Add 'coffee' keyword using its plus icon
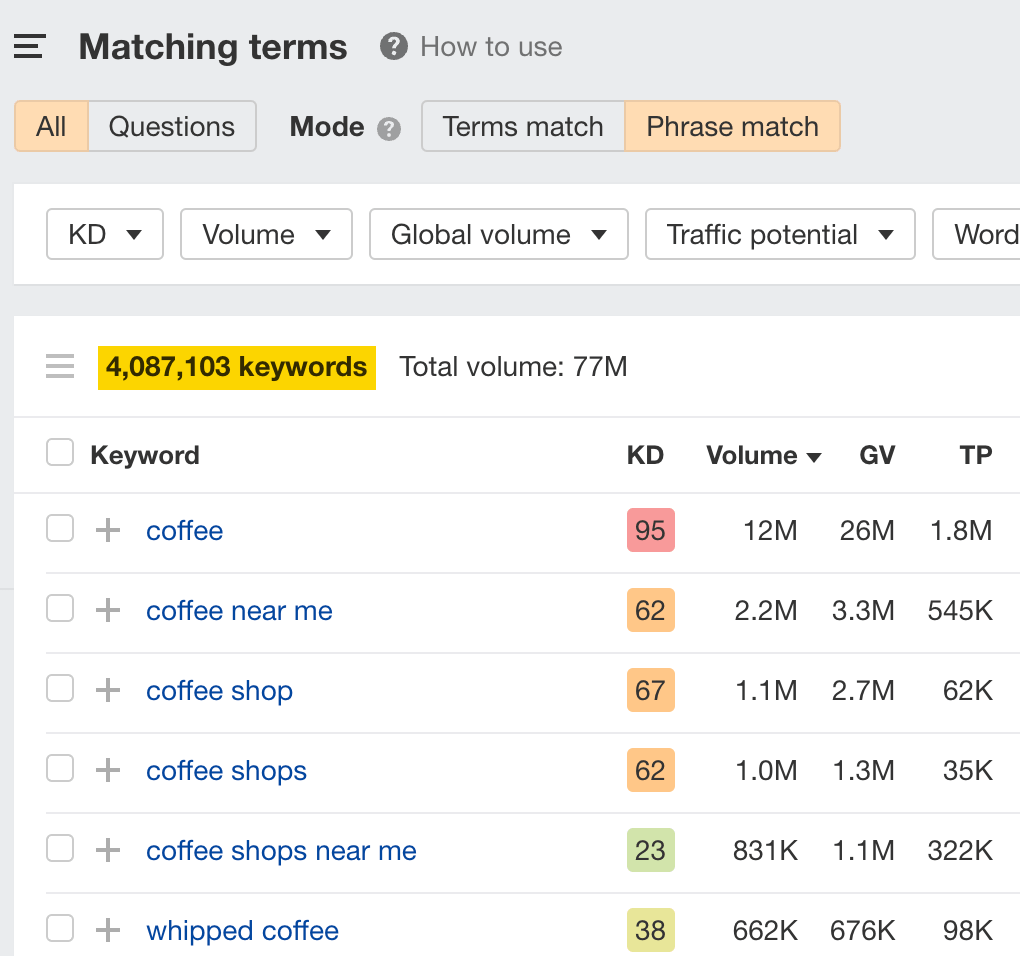Viewport: 1020px width, 956px height. coord(107,530)
